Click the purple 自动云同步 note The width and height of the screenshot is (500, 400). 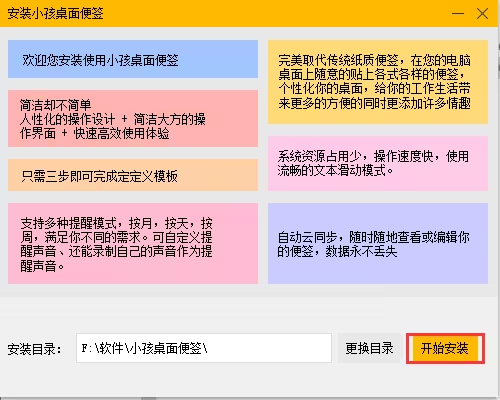pyautogui.click(x=378, y=244)
